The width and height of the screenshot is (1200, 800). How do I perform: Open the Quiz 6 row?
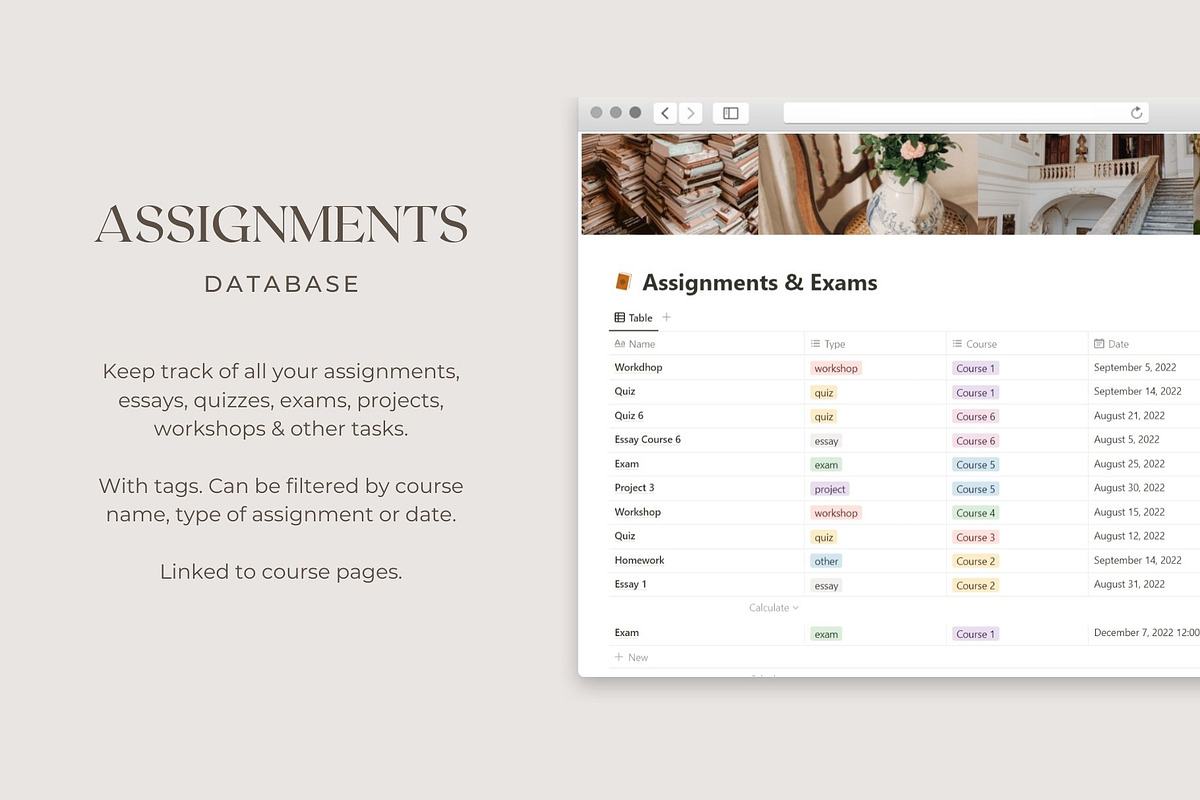[x=629, y=415]
